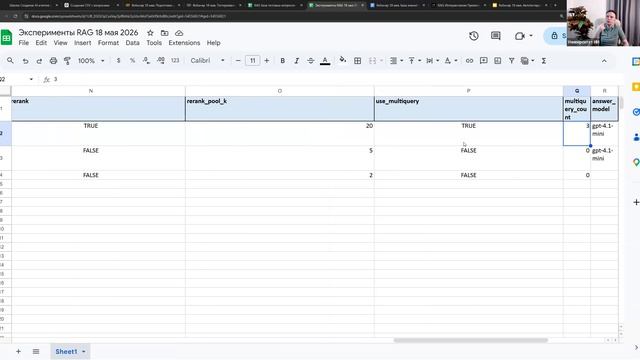Open the Calibri font dropdown
The image size is (640, 360).
click(207, 60)
